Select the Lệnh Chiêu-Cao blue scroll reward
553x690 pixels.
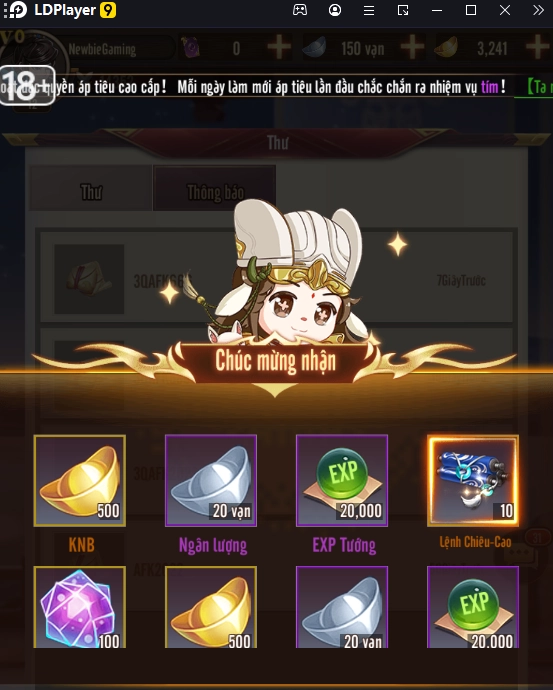(473, 481)
